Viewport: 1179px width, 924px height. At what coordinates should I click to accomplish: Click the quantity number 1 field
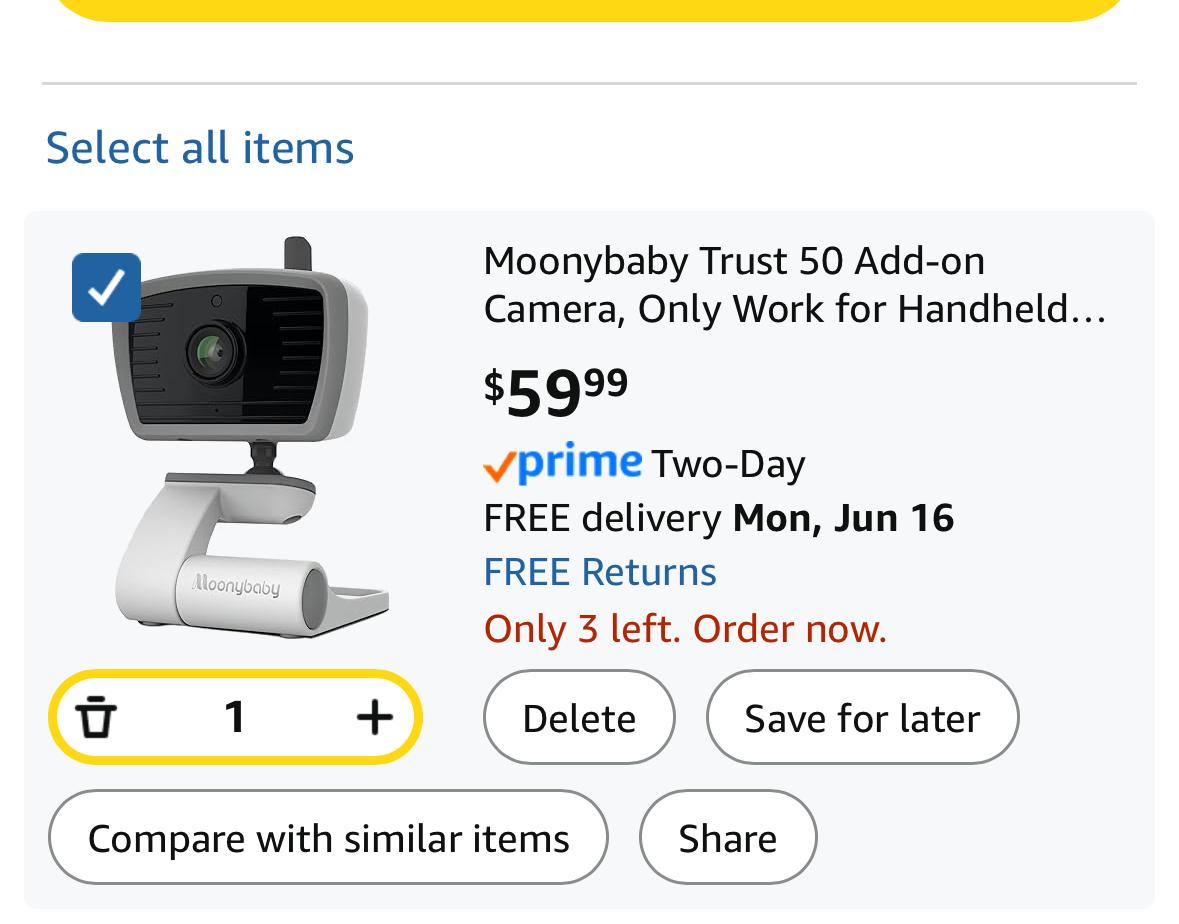235,717
